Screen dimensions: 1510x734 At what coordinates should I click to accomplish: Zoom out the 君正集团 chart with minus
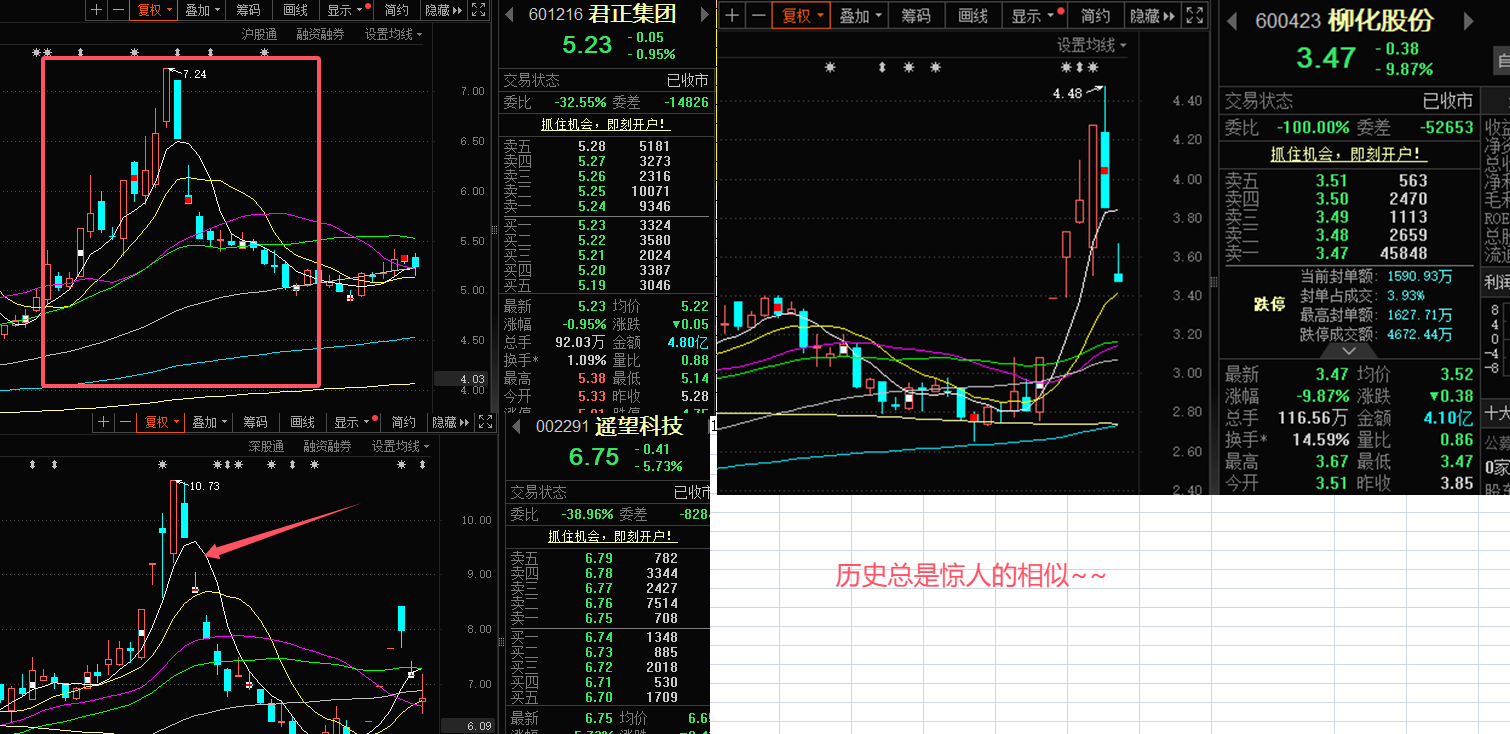[x=117, y=10]
